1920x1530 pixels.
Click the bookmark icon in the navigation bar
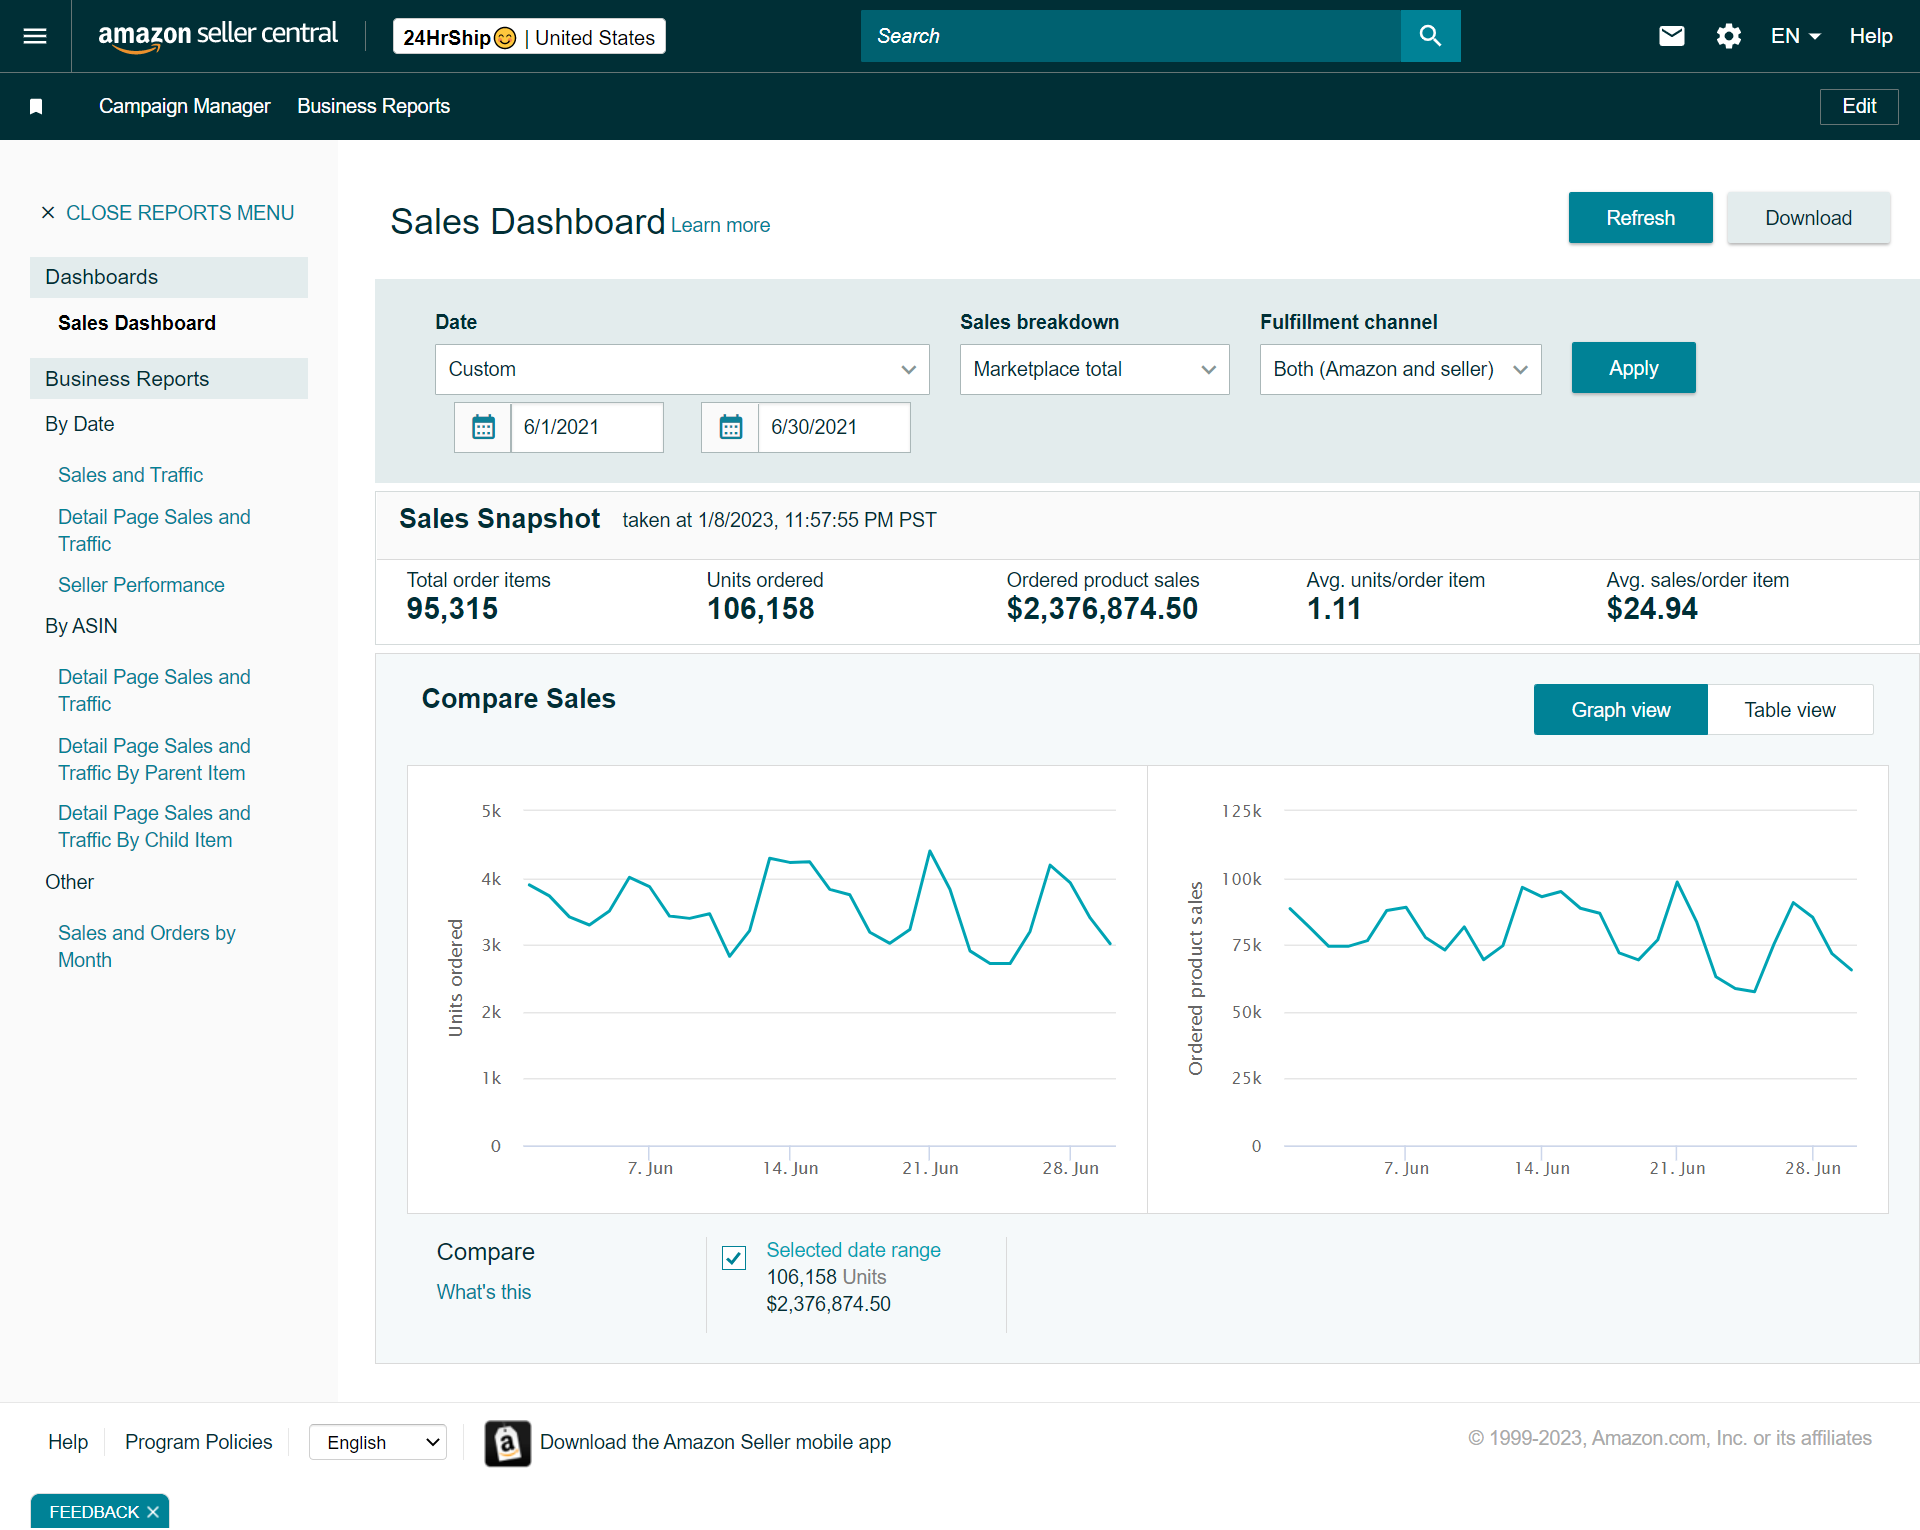point(36,106)
